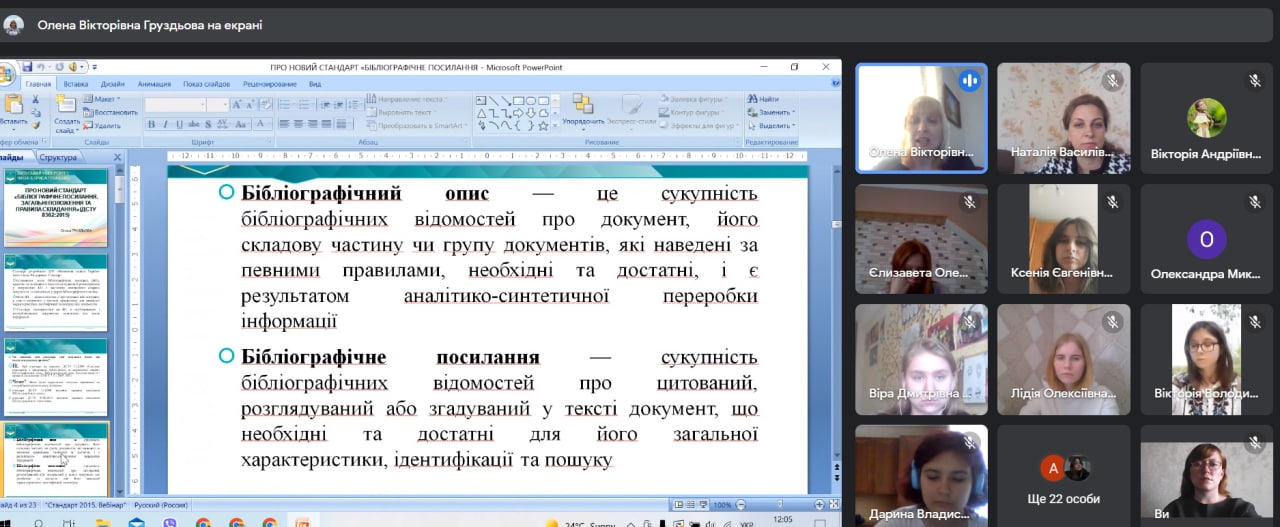This screenshot has width=1280, height=527.
Task: Toggle Bold text formatting
Action: (x=152, y=125)
